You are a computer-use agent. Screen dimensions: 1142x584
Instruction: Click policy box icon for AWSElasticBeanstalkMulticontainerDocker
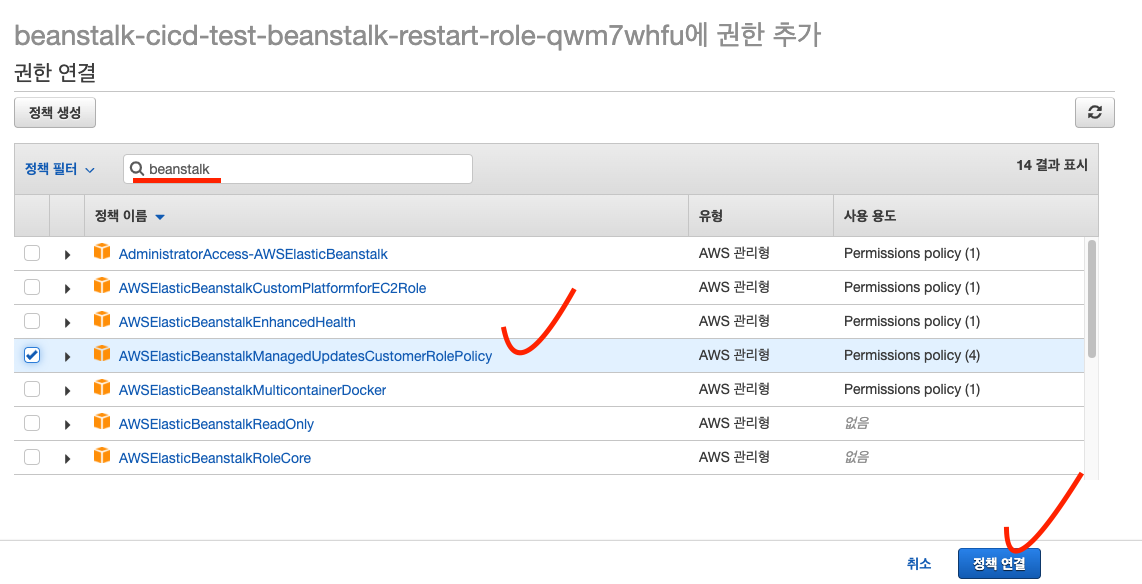102,387
